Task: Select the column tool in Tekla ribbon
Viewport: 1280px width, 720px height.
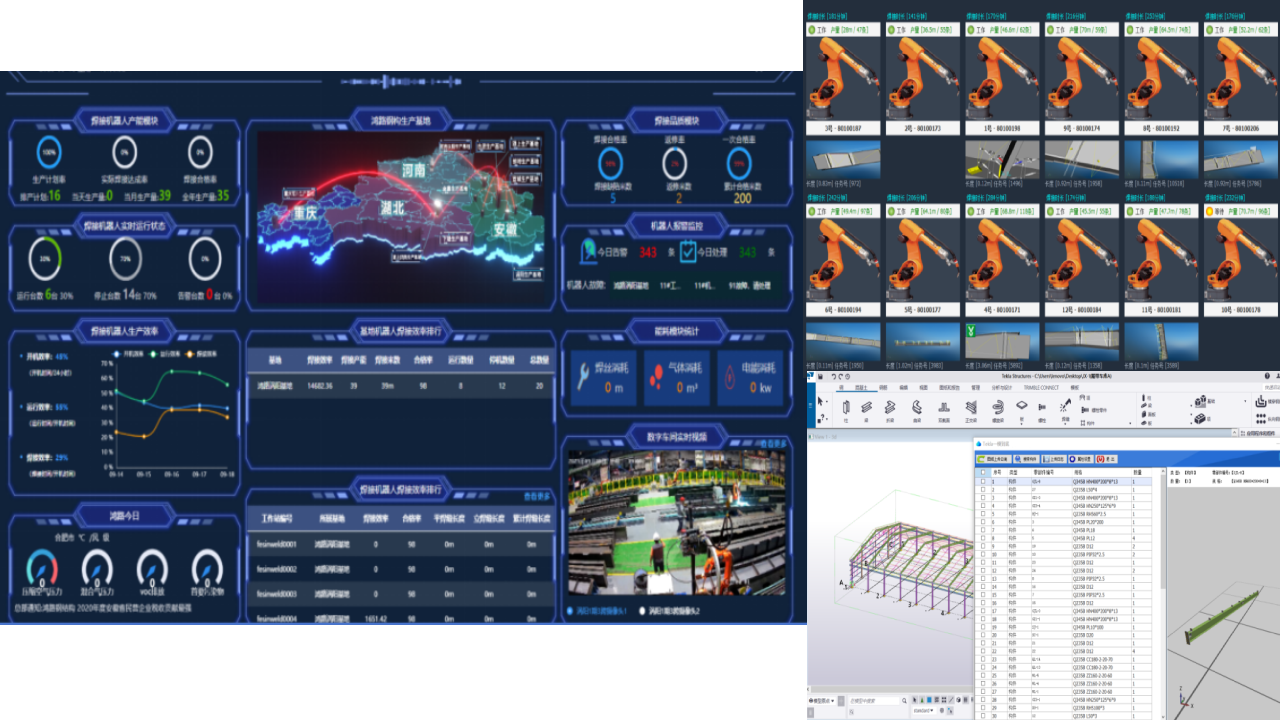Action: (845, 407)
